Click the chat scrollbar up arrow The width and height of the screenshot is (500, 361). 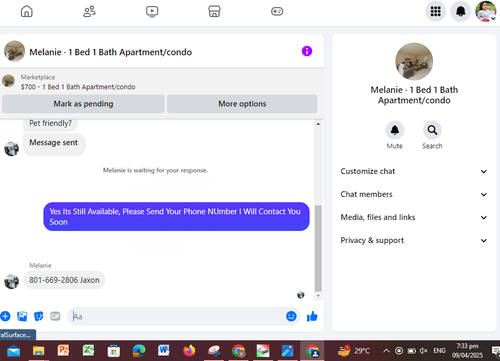tap(318, 124)
